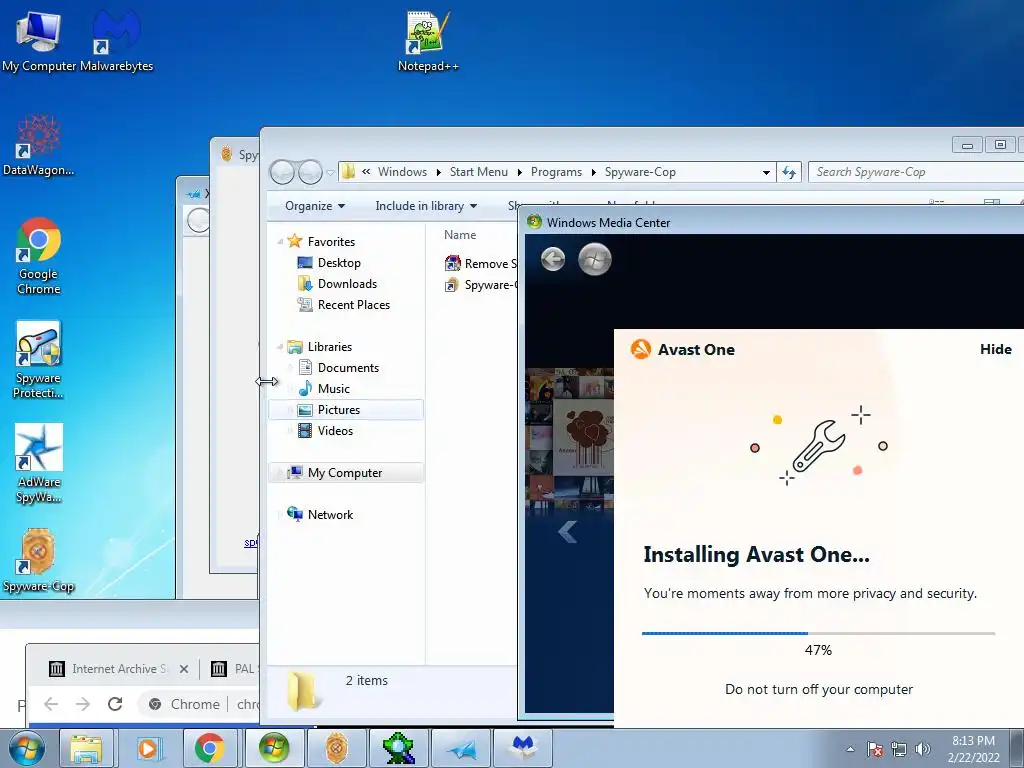
Task: Click Spyware-Cop in the breadcrumb
Action: point(640,172)
